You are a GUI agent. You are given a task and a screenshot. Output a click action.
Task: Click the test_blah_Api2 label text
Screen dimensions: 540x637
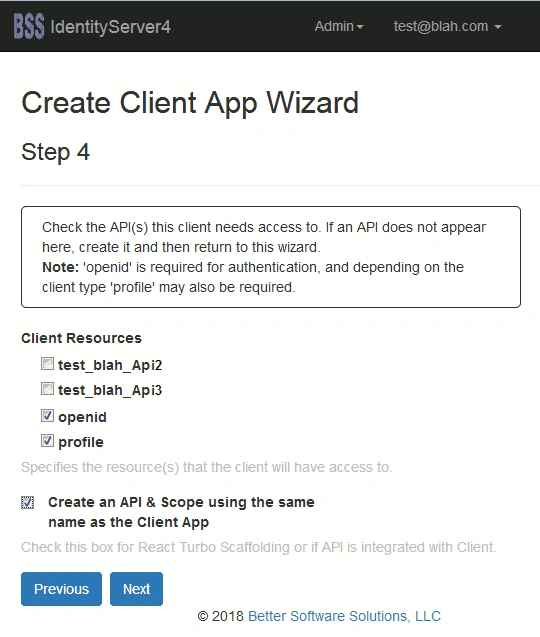[110, 365]
